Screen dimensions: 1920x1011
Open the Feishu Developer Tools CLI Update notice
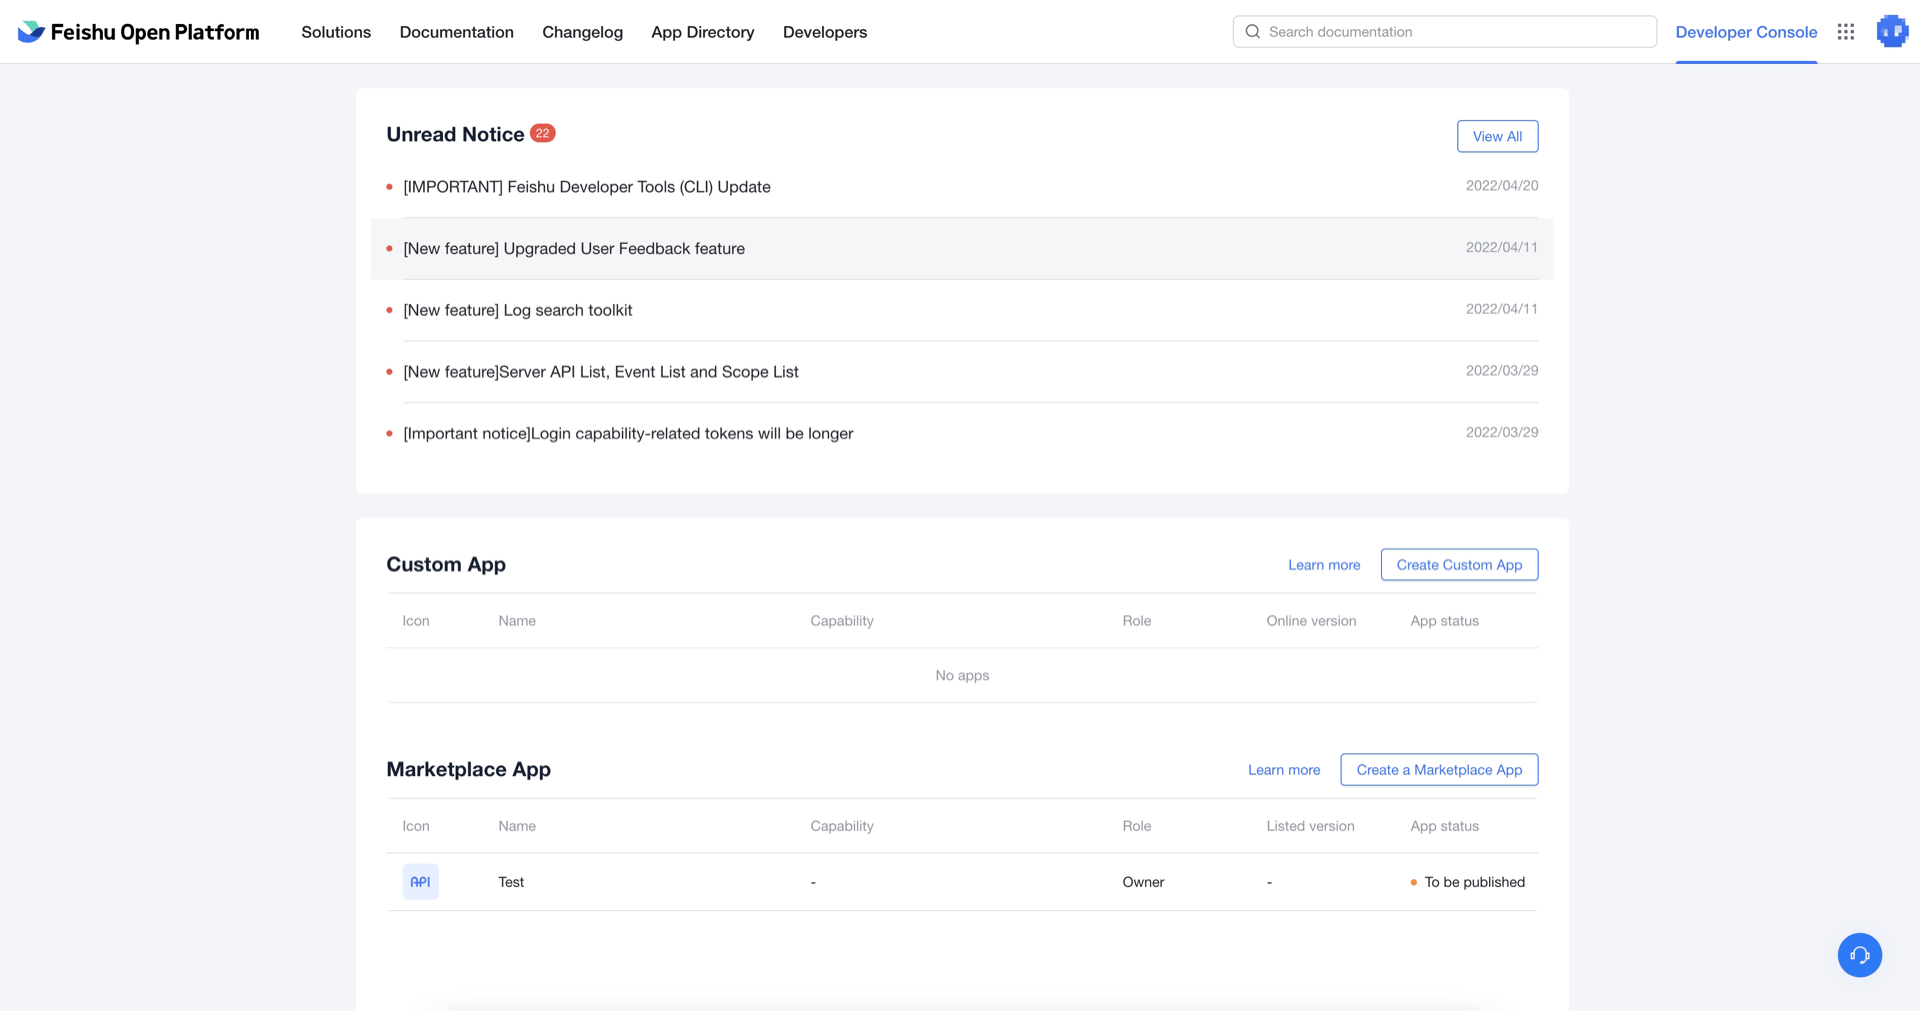[587, 187]
